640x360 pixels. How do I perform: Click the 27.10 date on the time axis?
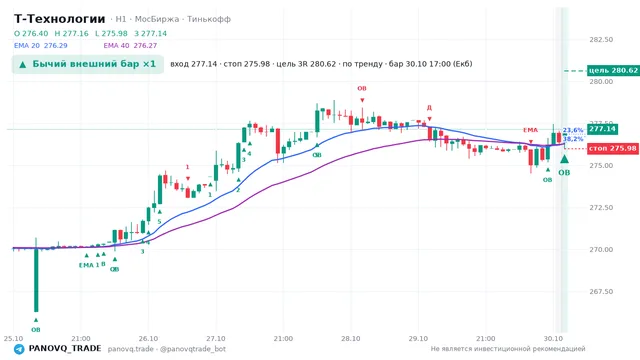216,339
